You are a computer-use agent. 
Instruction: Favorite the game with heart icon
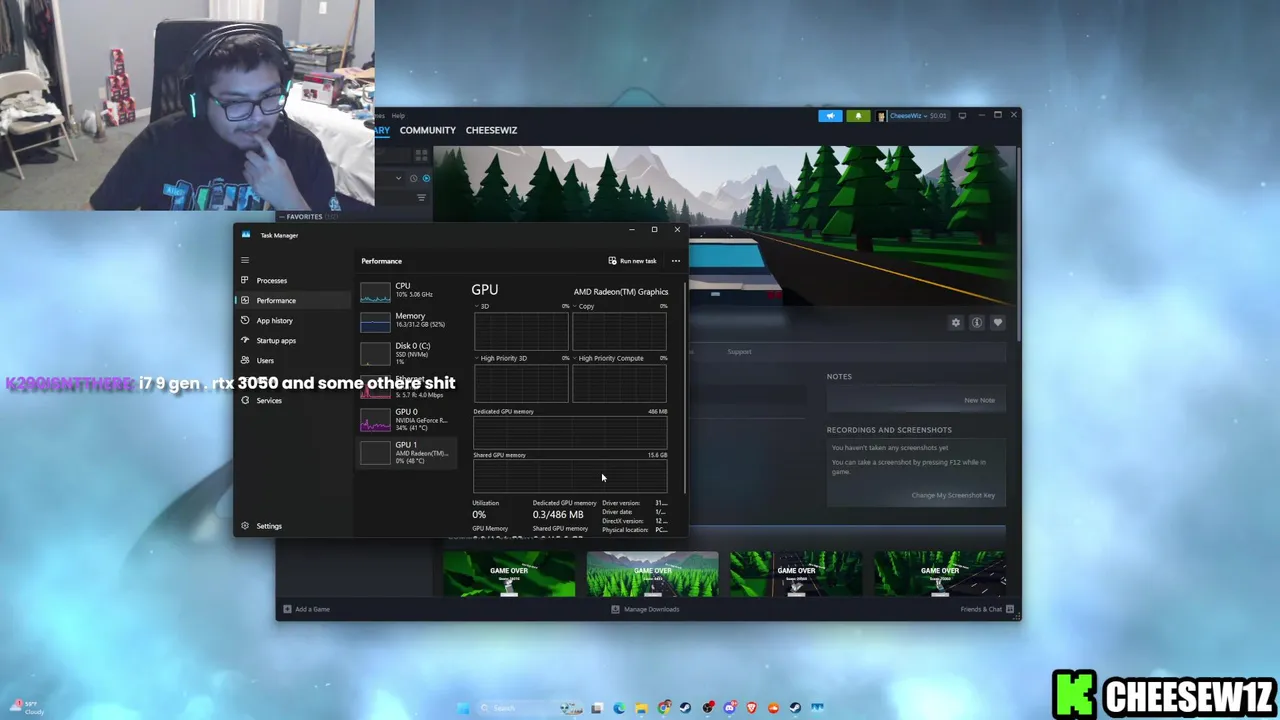click(998, 322)
